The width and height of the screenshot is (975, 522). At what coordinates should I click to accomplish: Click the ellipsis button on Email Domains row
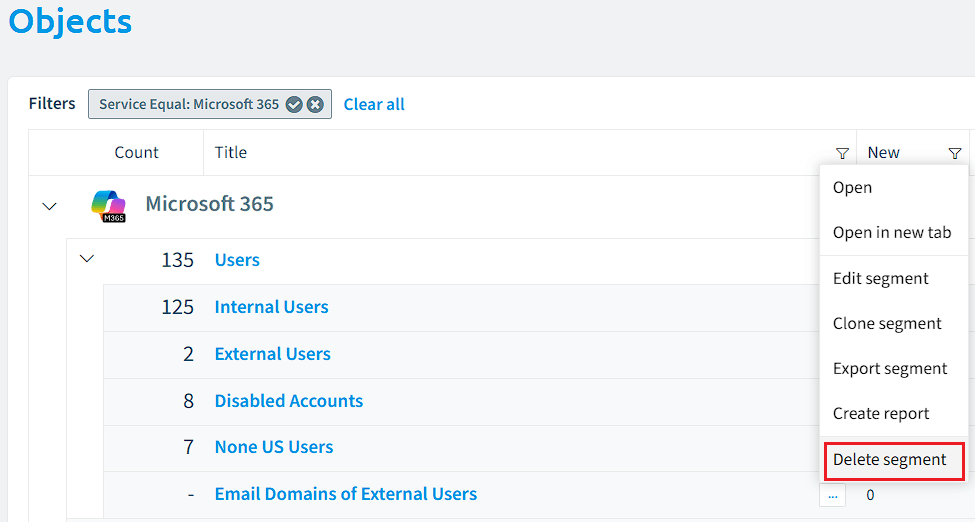[x=833, y=495]
